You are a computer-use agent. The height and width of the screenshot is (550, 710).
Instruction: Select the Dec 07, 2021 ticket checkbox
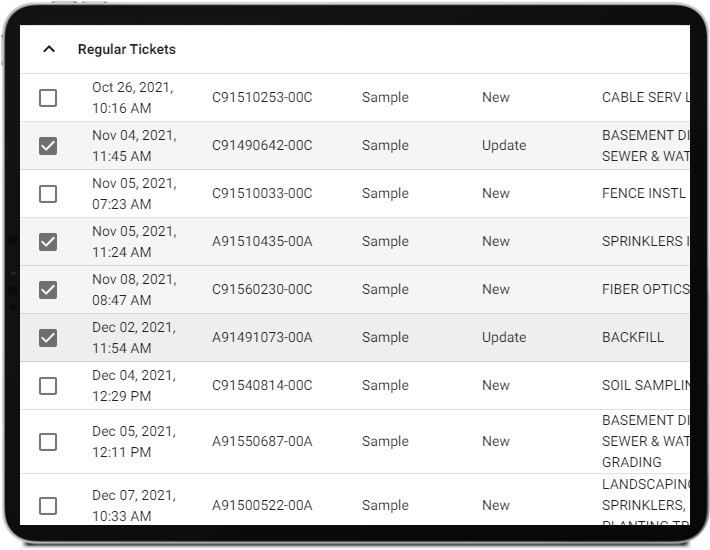click(x=48, y=505)
